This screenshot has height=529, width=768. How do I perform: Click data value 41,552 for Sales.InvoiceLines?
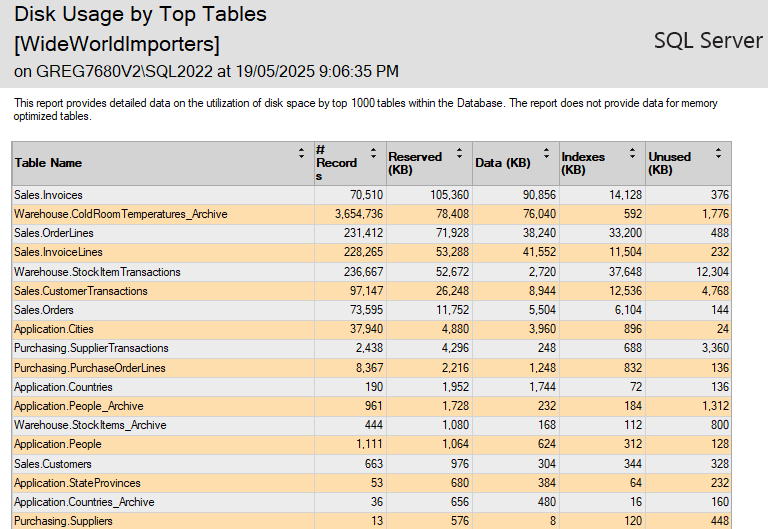(x=539, y=252)
